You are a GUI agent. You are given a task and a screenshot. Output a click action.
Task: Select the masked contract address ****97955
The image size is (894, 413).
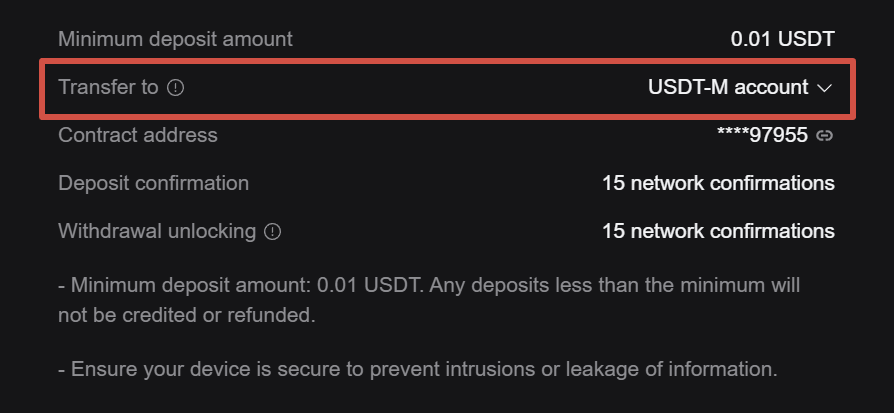[762, 135]
